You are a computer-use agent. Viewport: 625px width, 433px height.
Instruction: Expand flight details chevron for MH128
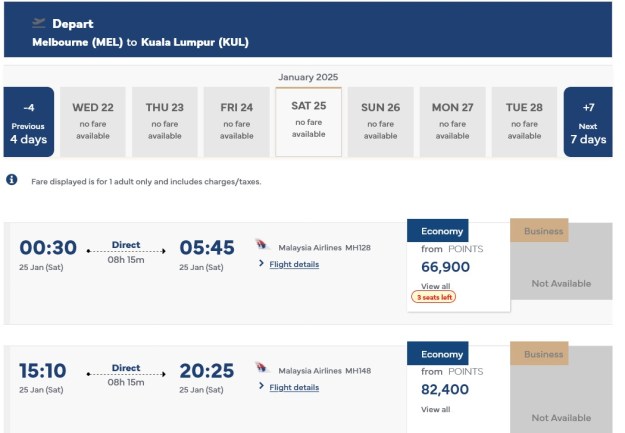coord(261,264)
